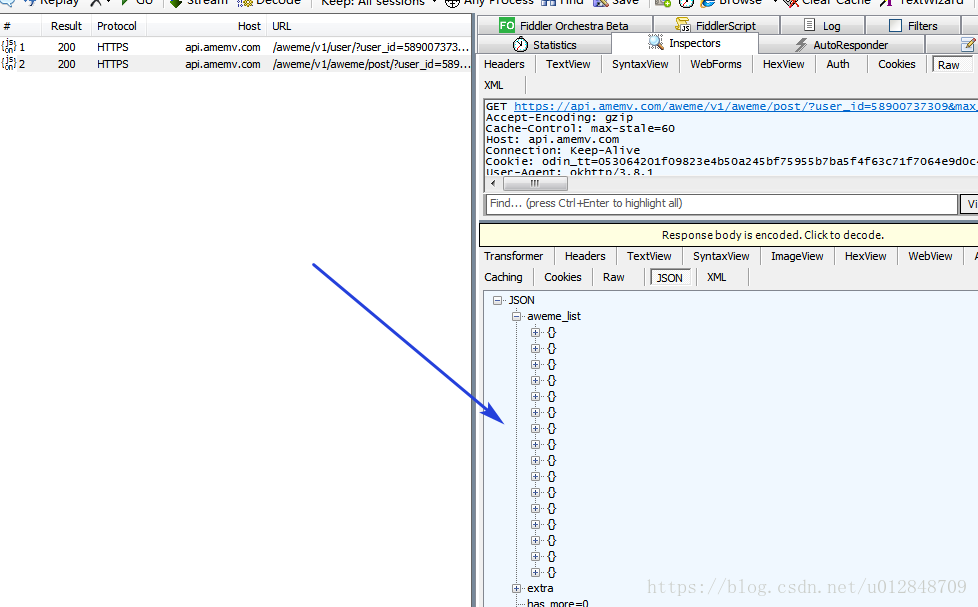Screen dimensions: 978x607
Task: Sort sessions by Result column header
Action: [x=66, y=26]
